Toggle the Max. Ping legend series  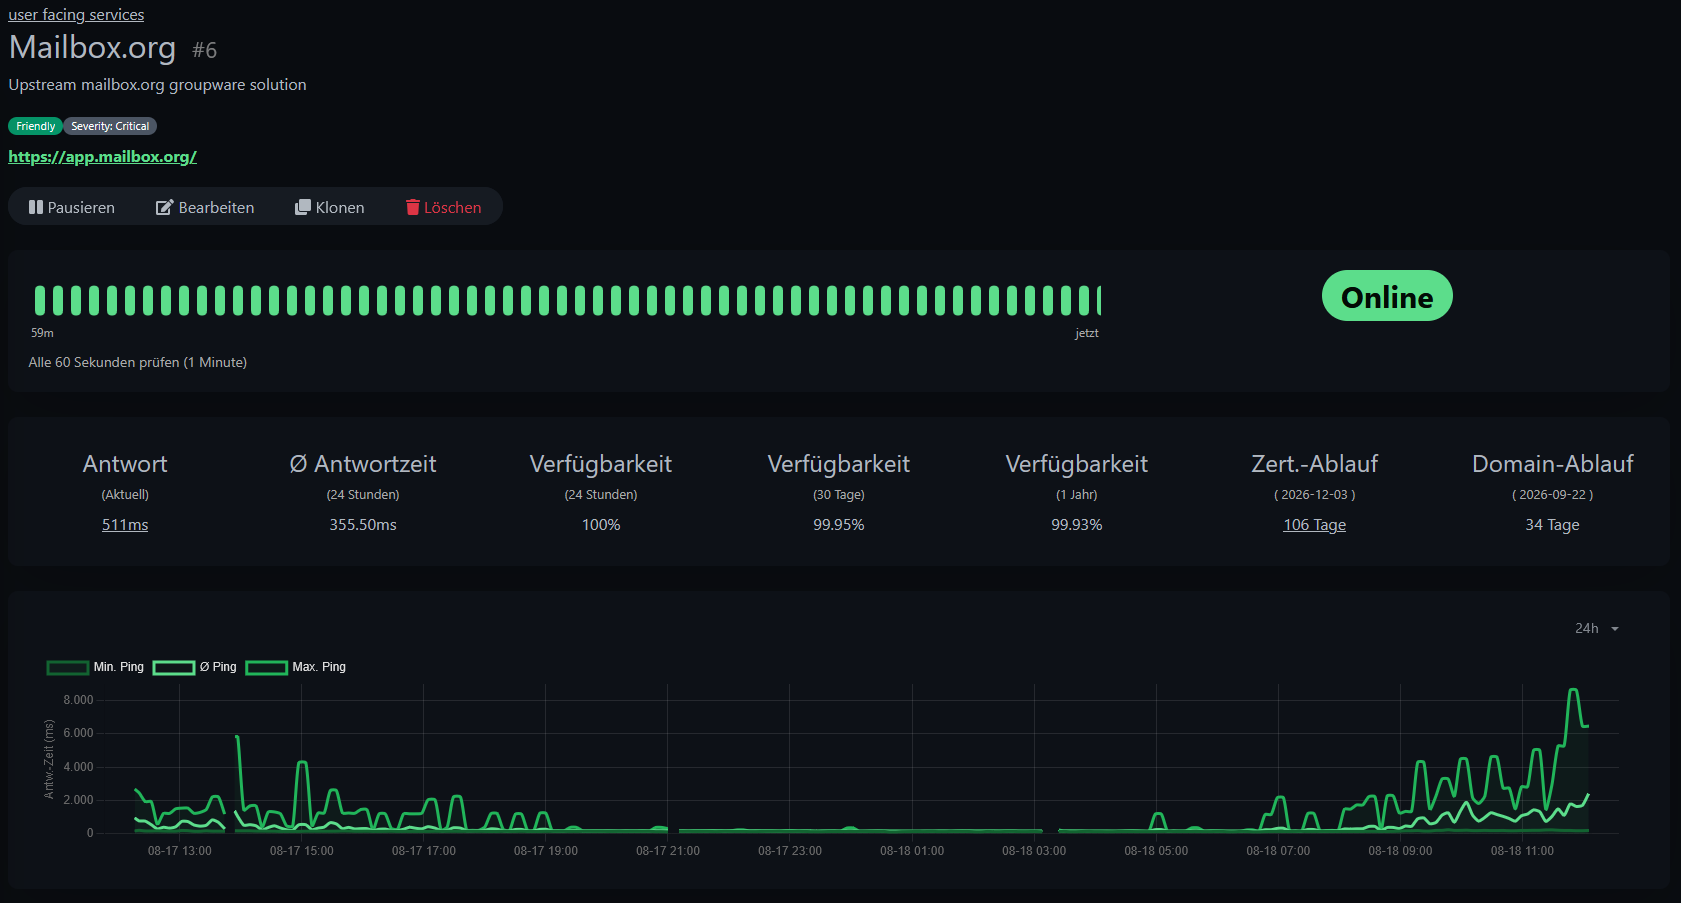pyautogui.click(x=296, y=667)
